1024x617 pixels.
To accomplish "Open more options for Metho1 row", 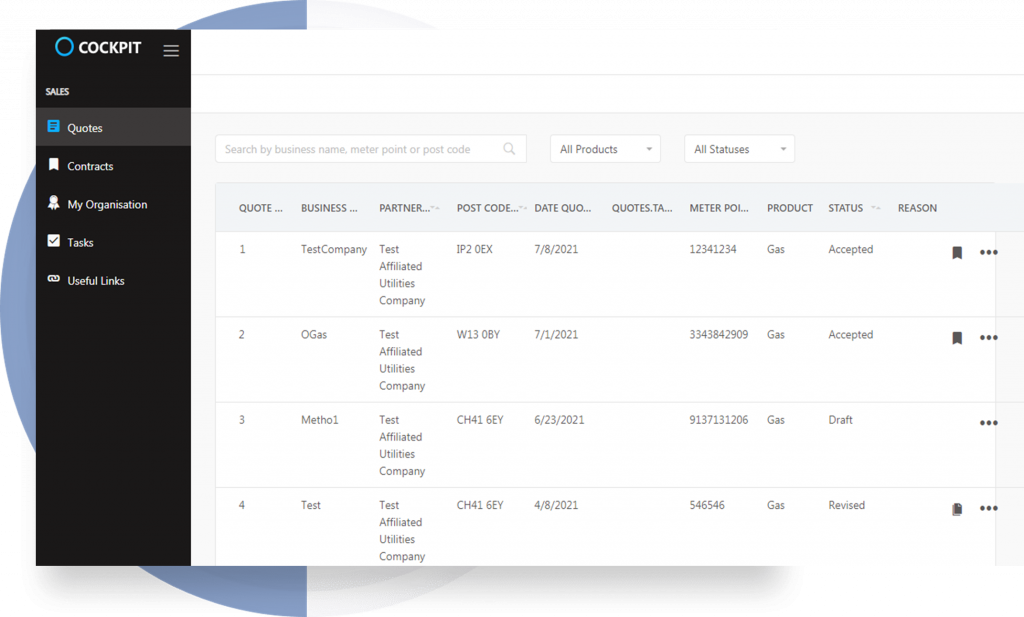I will pos(989,423).
